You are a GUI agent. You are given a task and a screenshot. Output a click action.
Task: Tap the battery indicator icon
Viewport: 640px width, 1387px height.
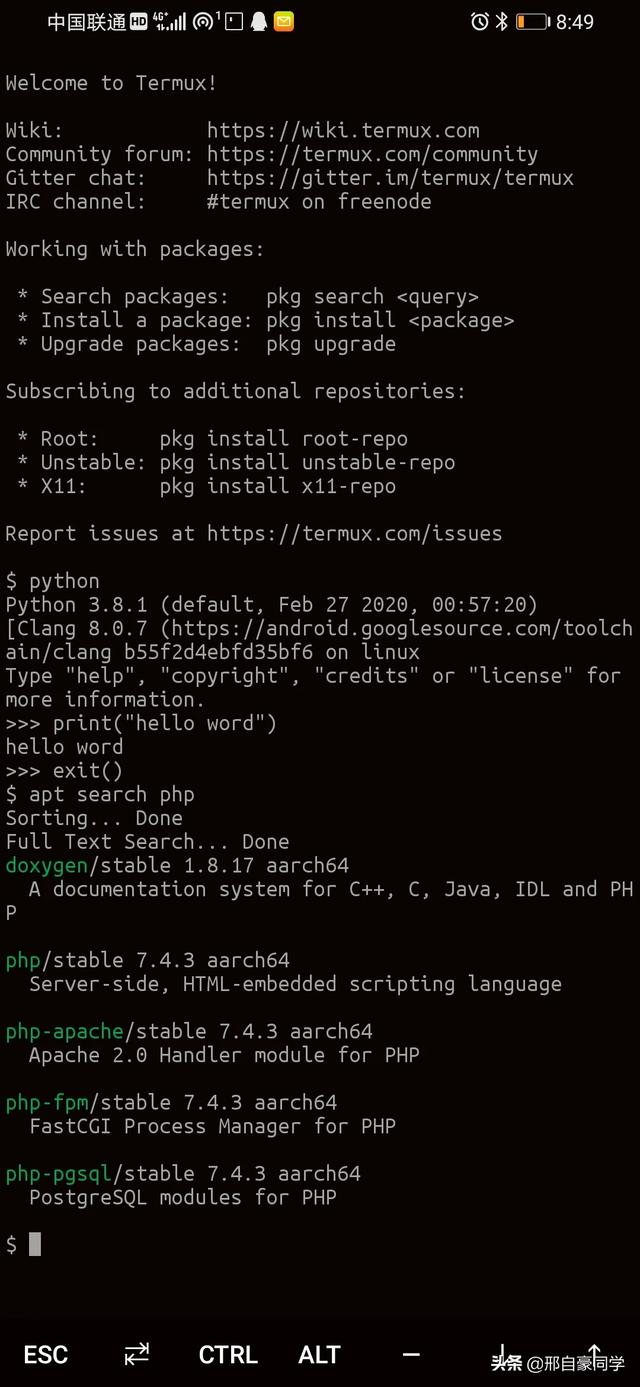pyautogui.click(x=532, y=21)
